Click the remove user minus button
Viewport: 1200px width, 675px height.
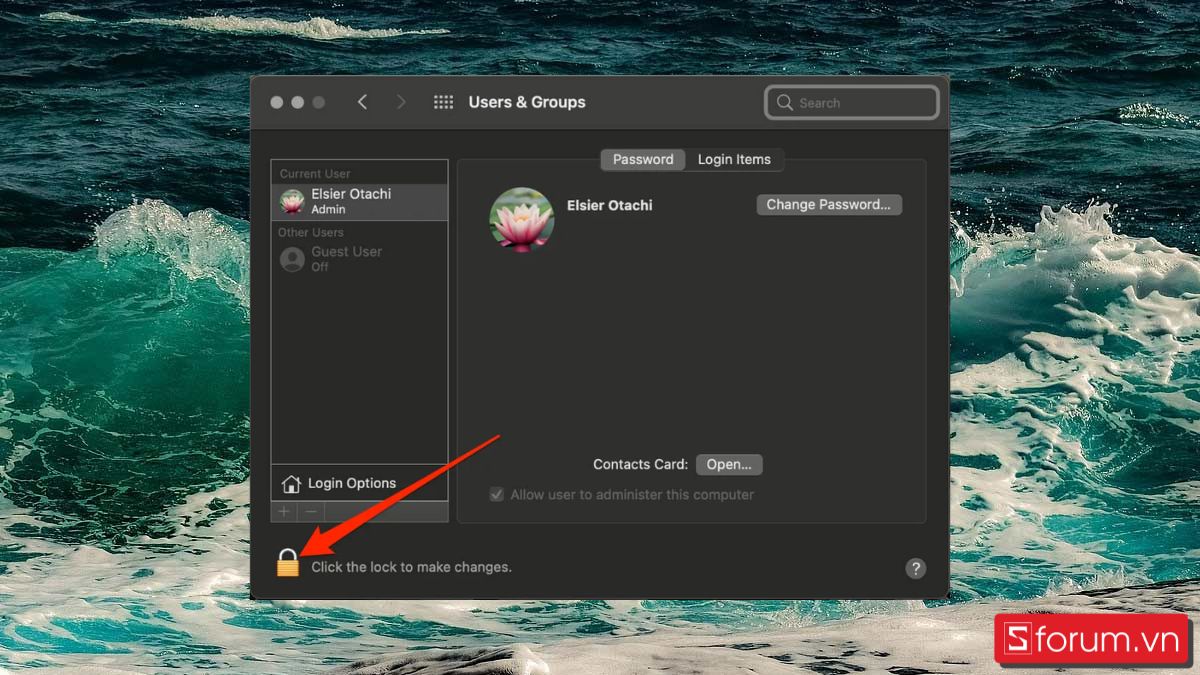coord(311,511)
